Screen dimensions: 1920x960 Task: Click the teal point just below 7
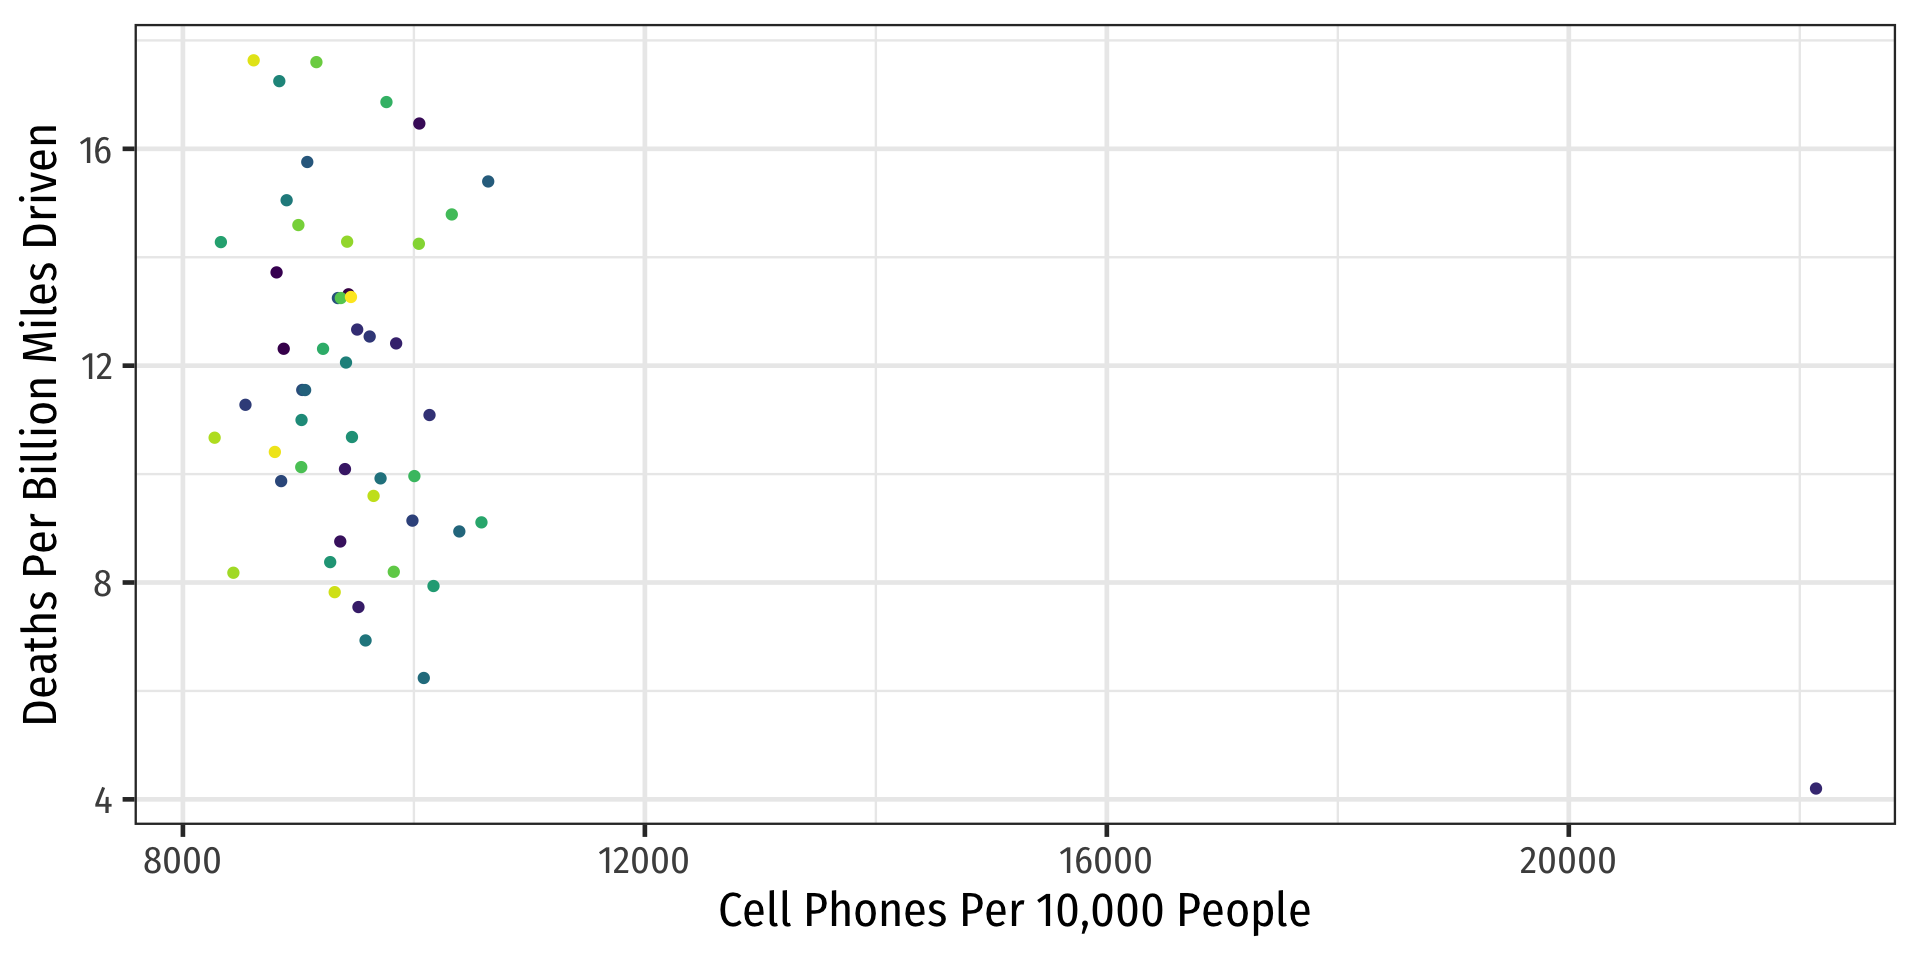pyautogui.click(x=366, y=640)
